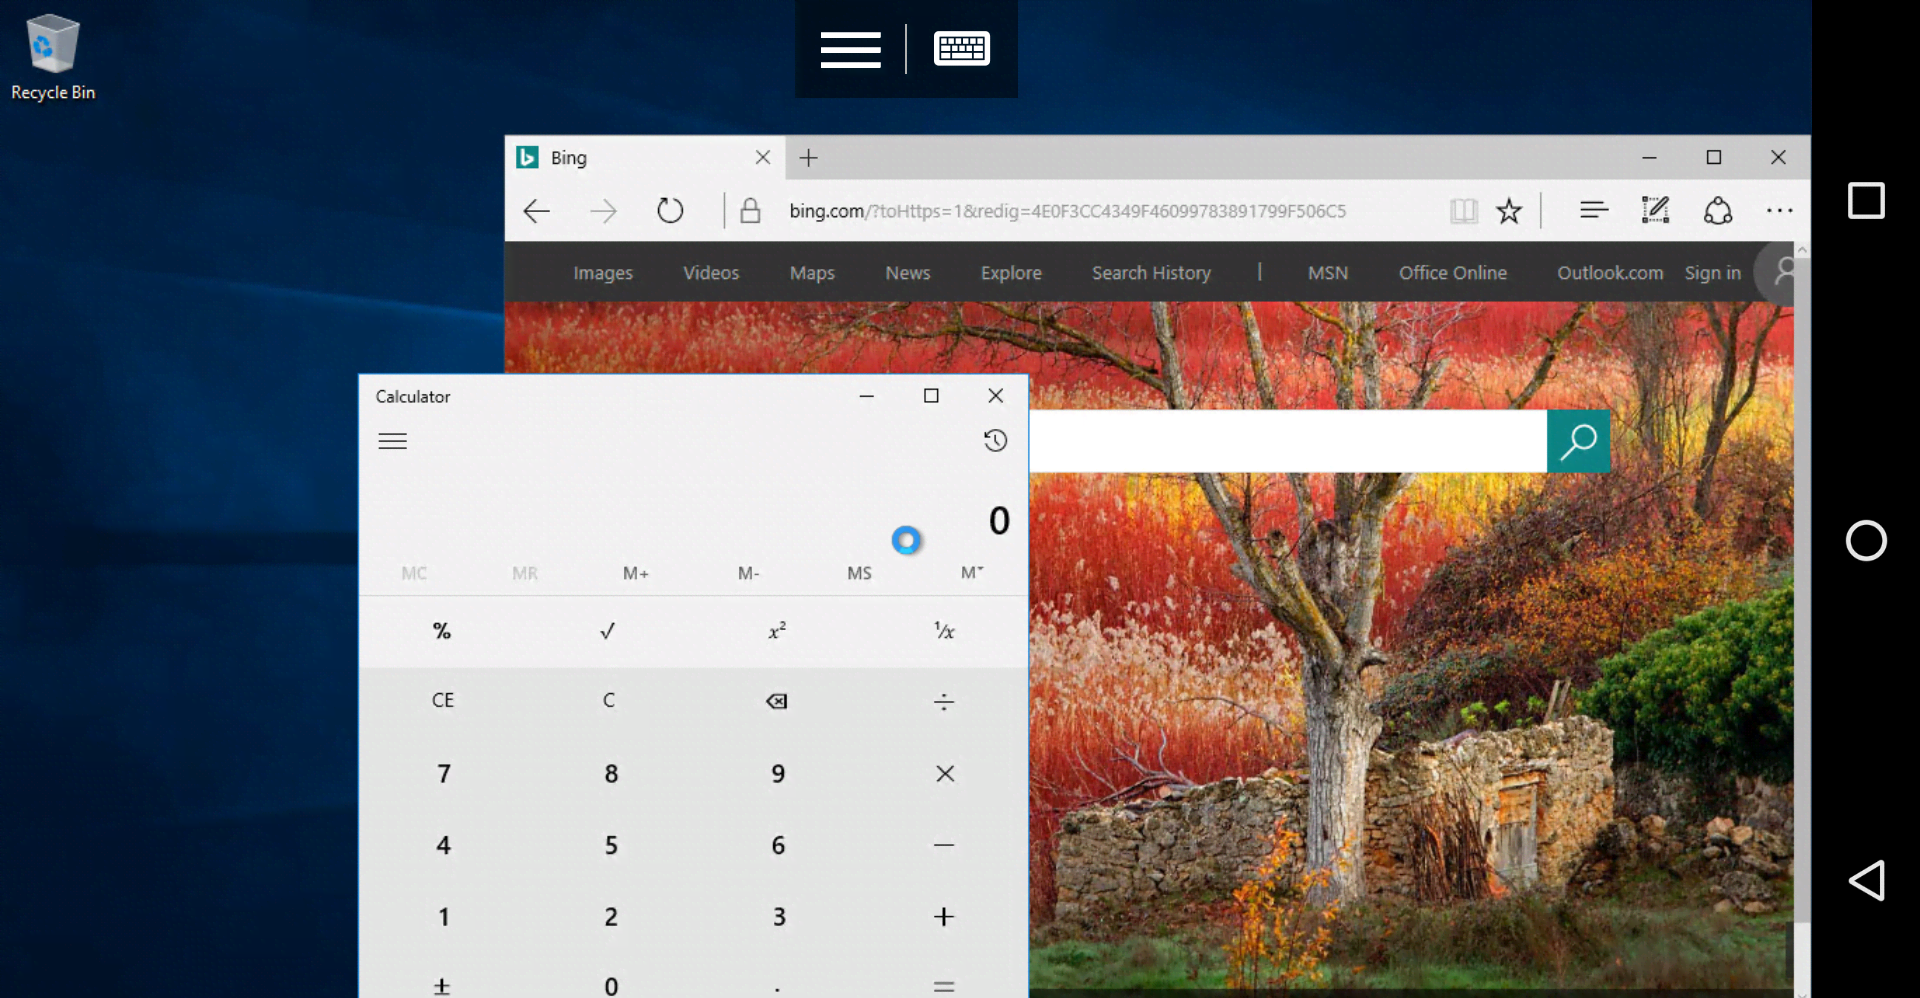Make a Web Note in Edge
Image resolution: width=1920 pixels, height=998 pixels.
tap(1655, 210)
